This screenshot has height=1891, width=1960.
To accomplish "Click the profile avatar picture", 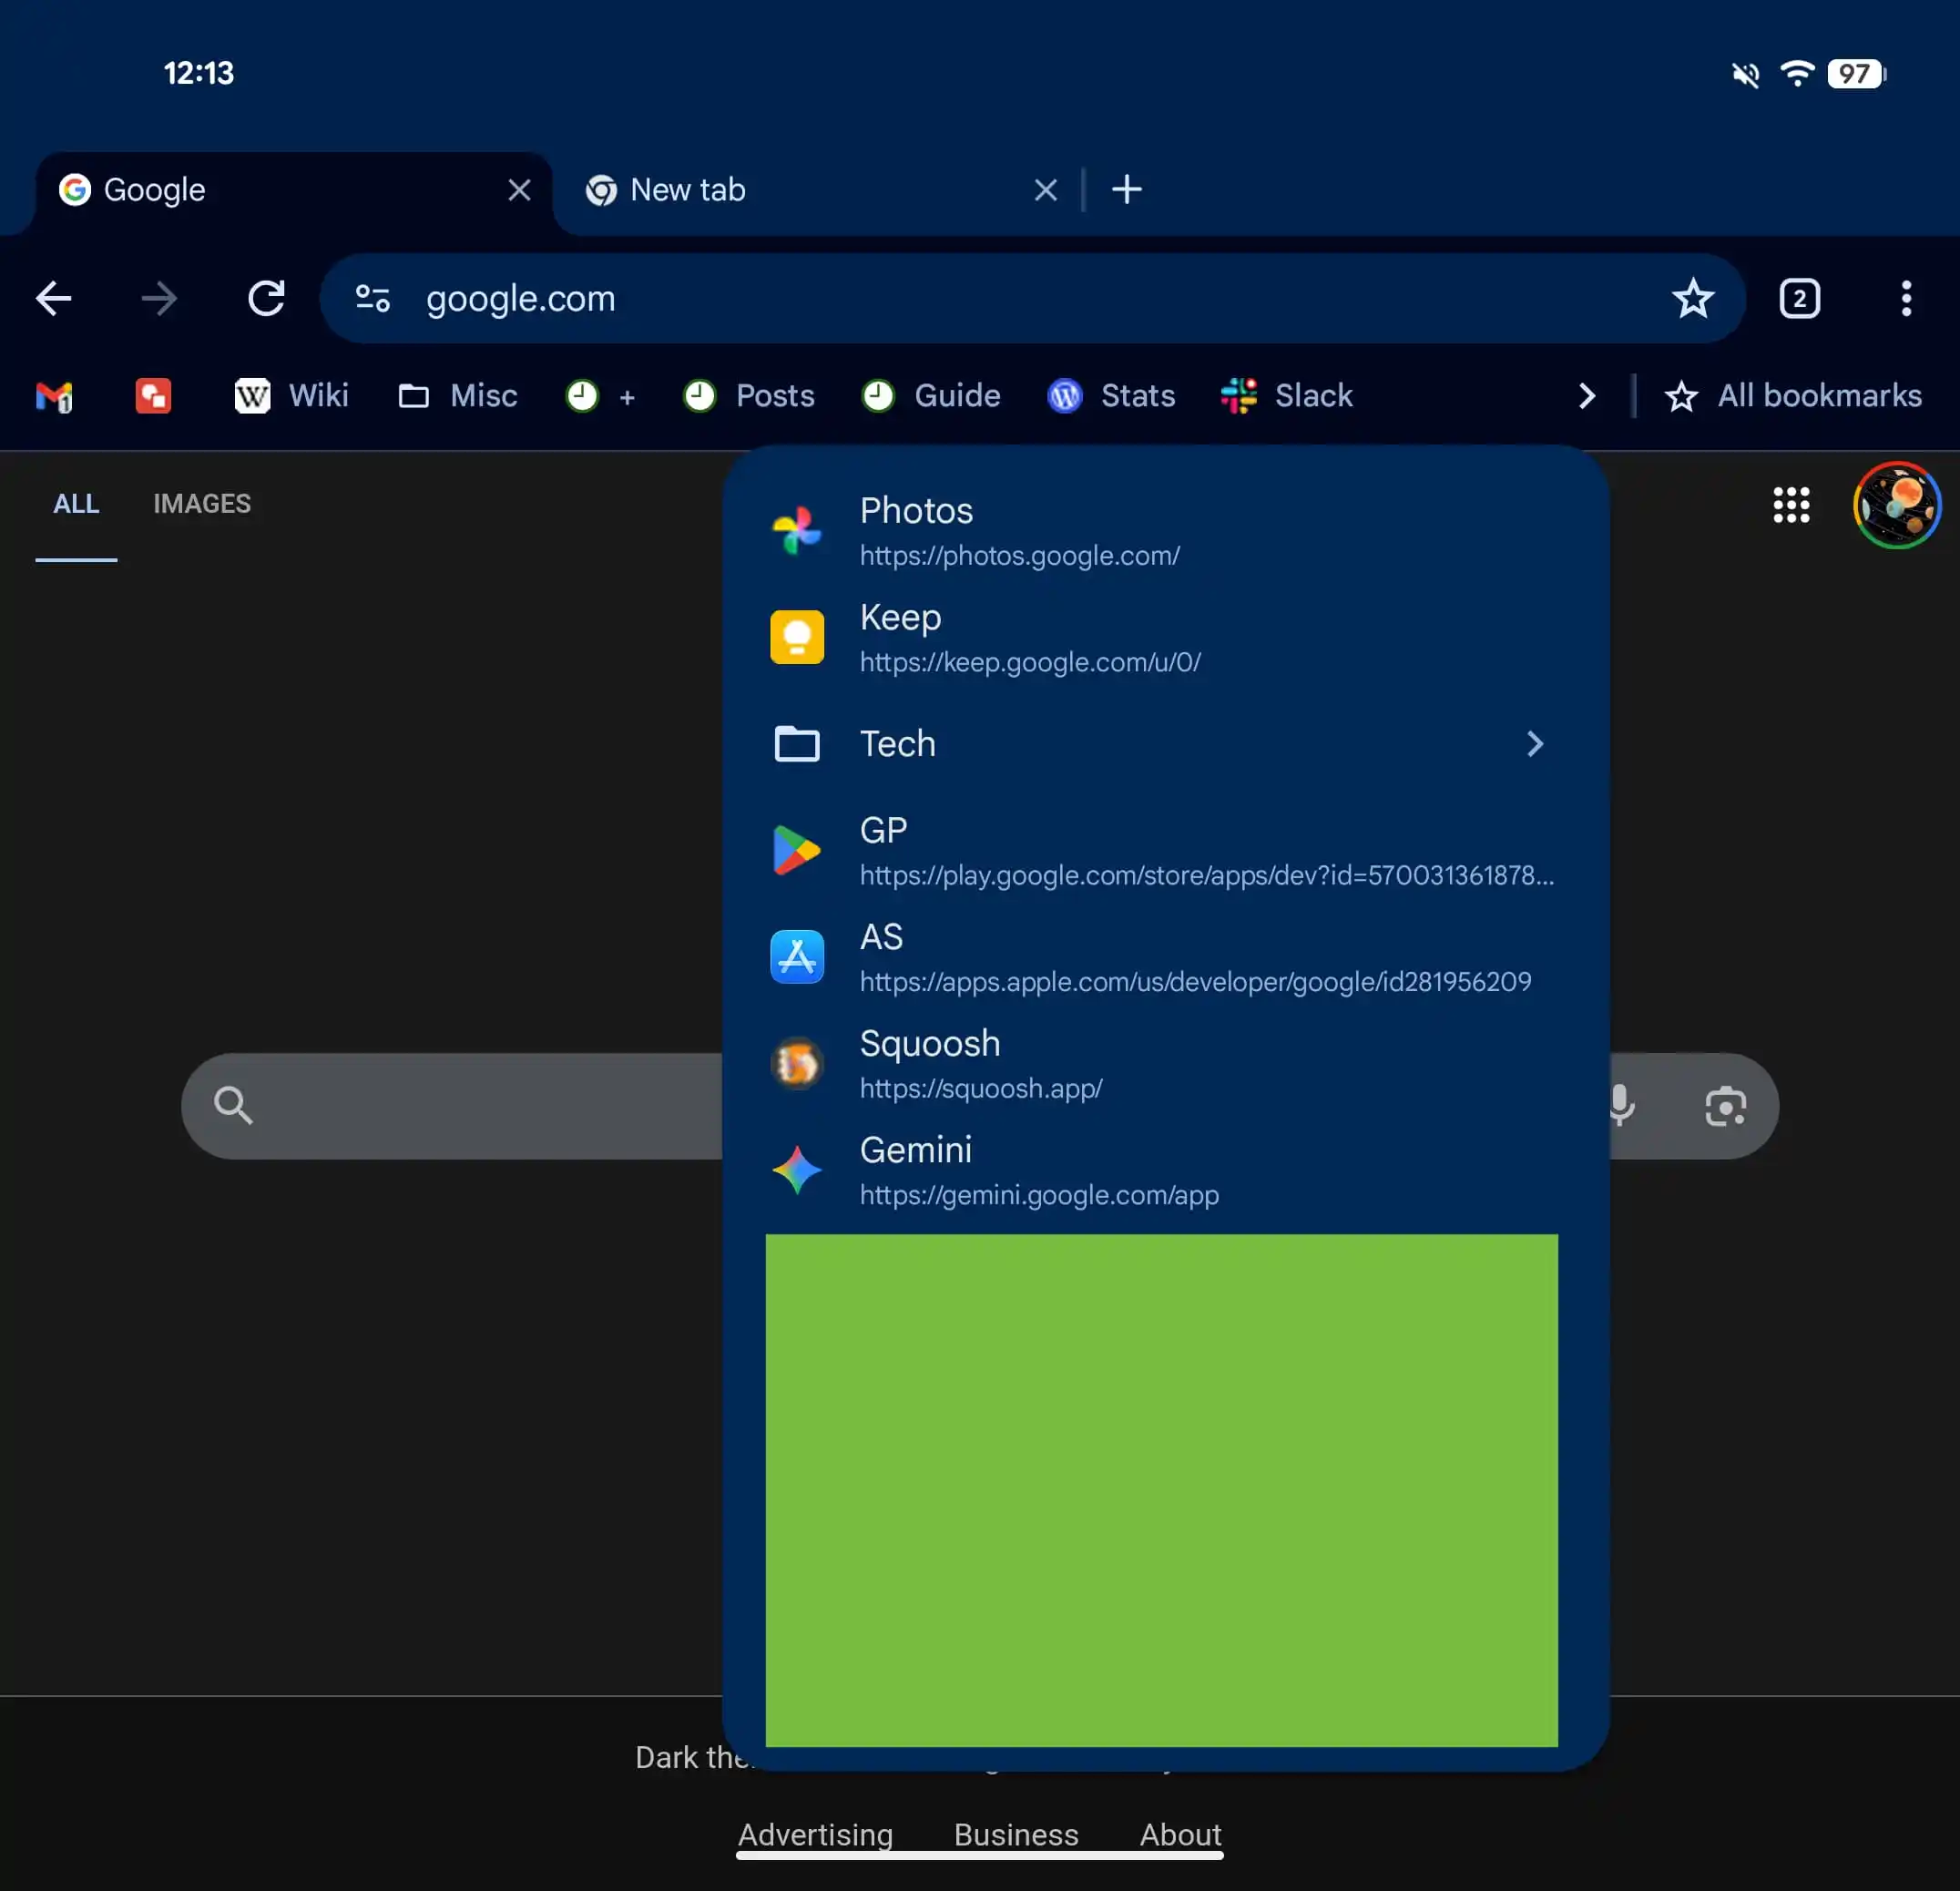I will coord(1896,505).
